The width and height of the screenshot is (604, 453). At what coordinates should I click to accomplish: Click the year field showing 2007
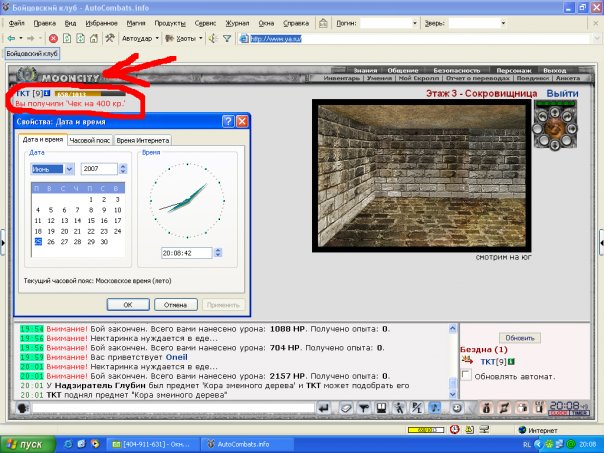pos(99,169)
